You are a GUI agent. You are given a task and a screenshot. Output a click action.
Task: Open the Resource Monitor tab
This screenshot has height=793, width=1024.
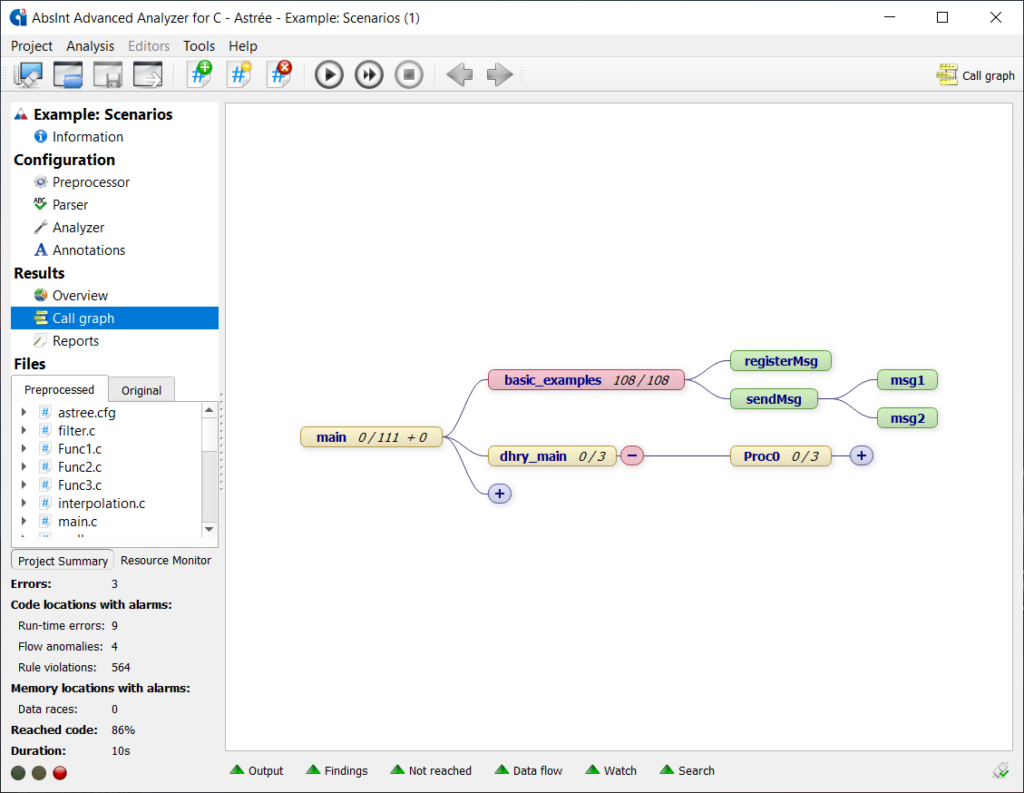click(166, 560)
